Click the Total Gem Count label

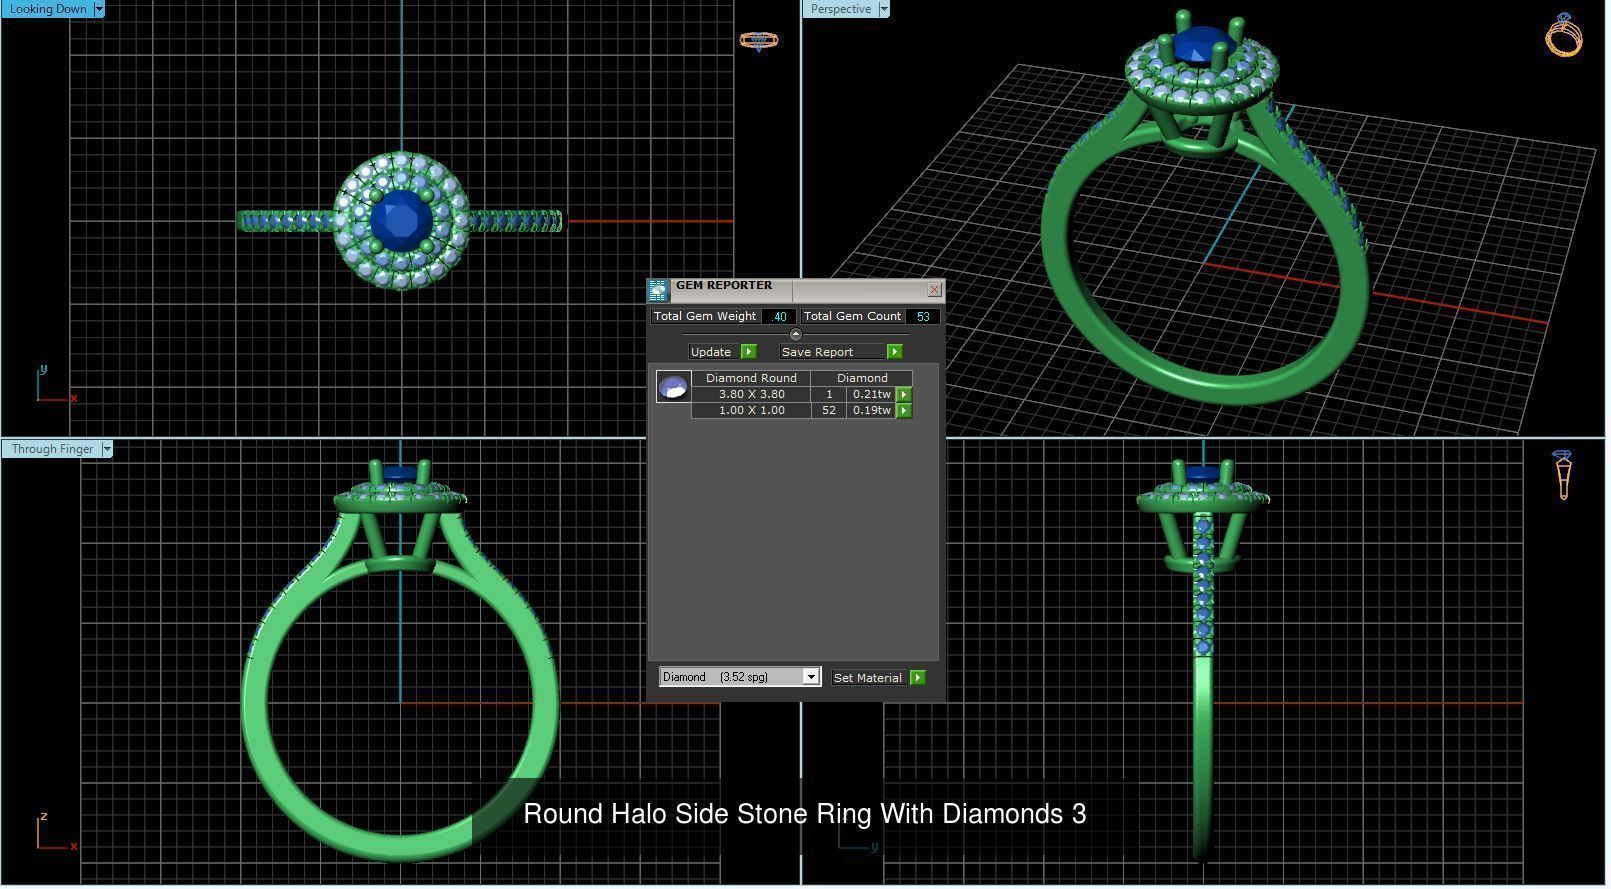(853, 317)
